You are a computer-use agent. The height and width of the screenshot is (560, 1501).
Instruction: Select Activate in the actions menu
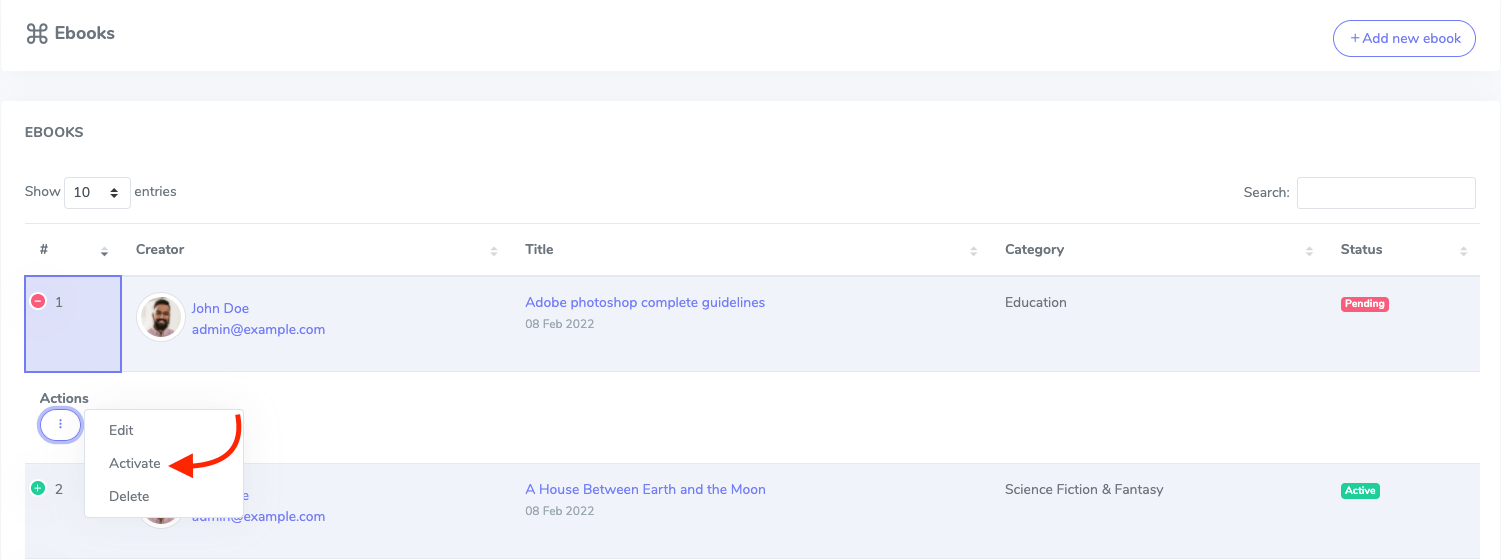tap(135, 463)
